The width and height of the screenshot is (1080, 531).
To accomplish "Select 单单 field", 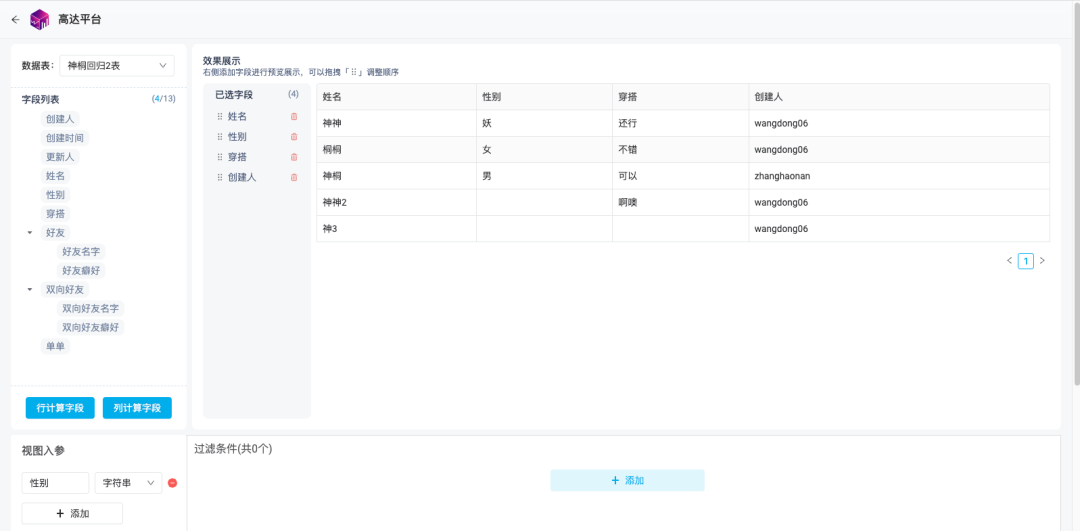I will (x=56, y=346).
